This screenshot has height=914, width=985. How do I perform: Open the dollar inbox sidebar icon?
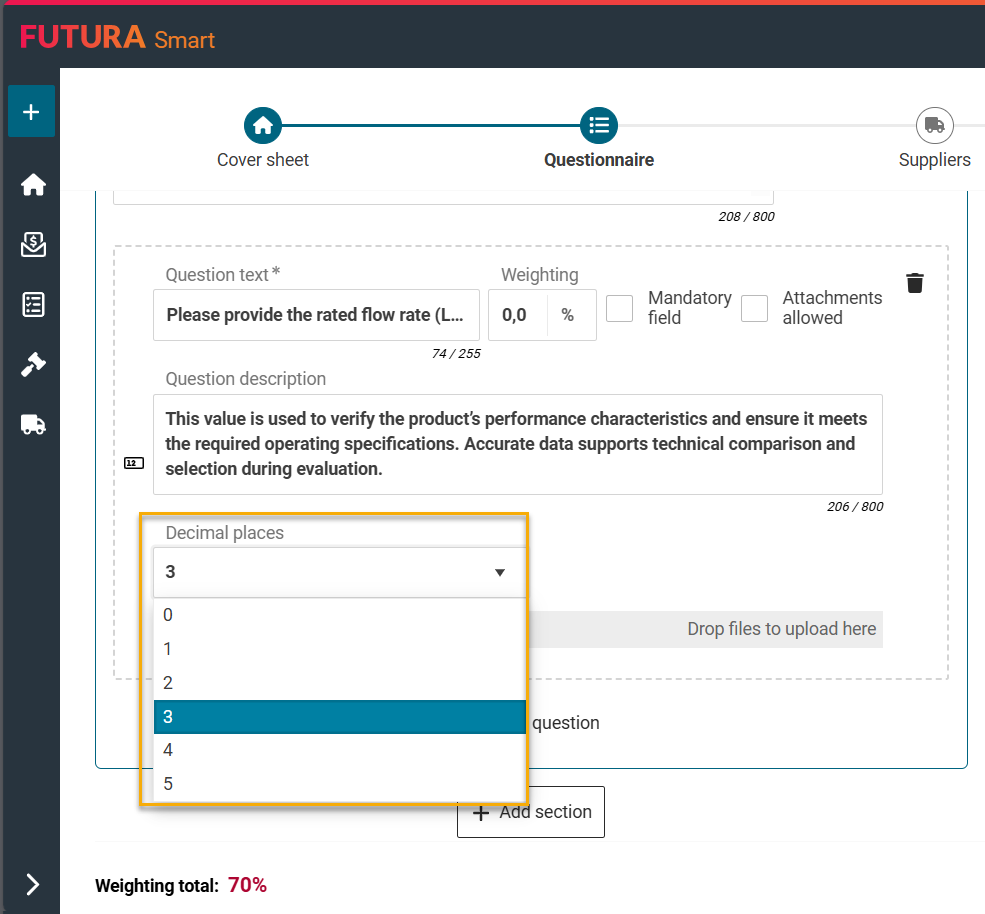(x=33, y=245)
